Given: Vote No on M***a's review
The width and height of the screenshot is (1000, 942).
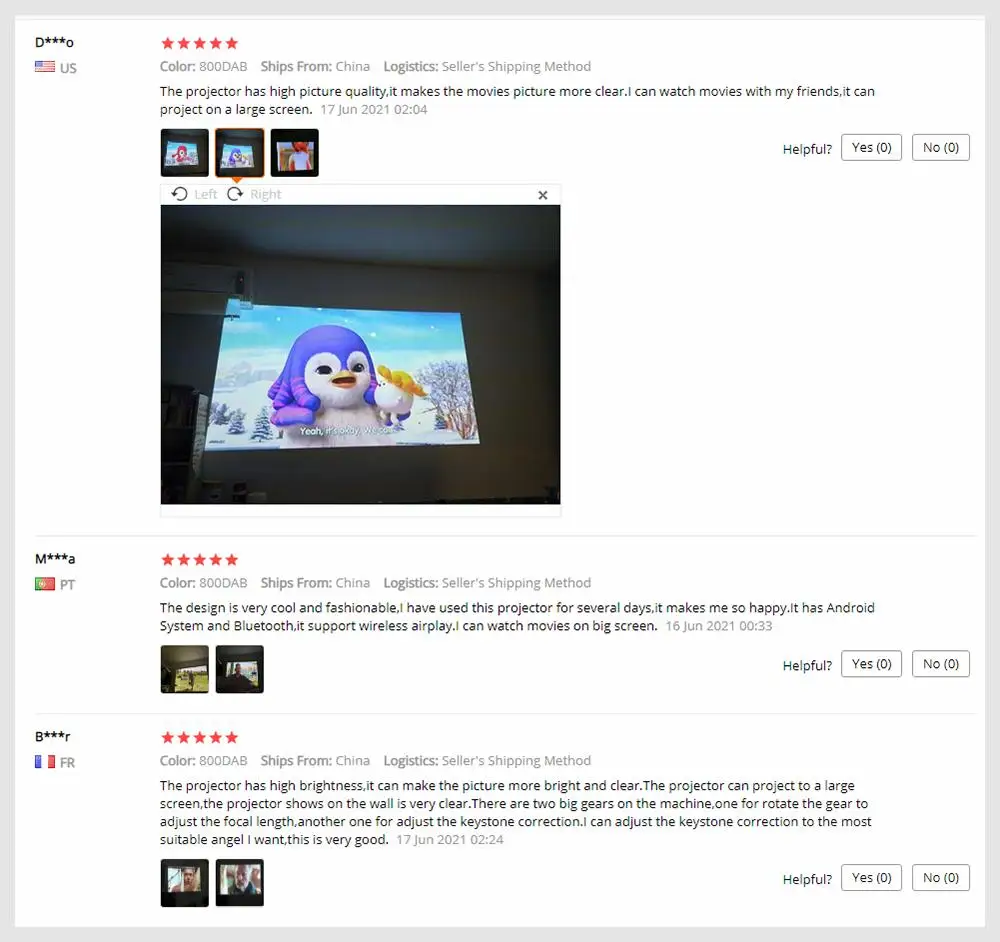Looking at the screenshot, I should [x=941, y=664].
